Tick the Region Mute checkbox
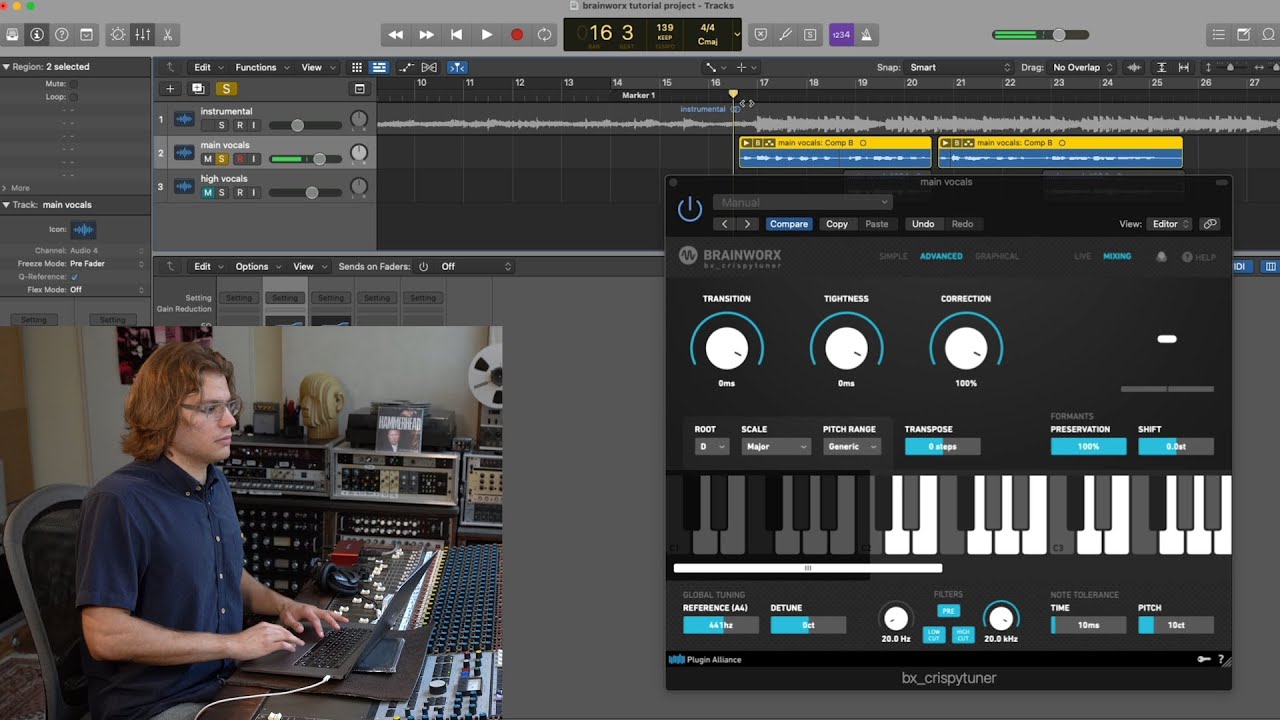 (73, 84)
